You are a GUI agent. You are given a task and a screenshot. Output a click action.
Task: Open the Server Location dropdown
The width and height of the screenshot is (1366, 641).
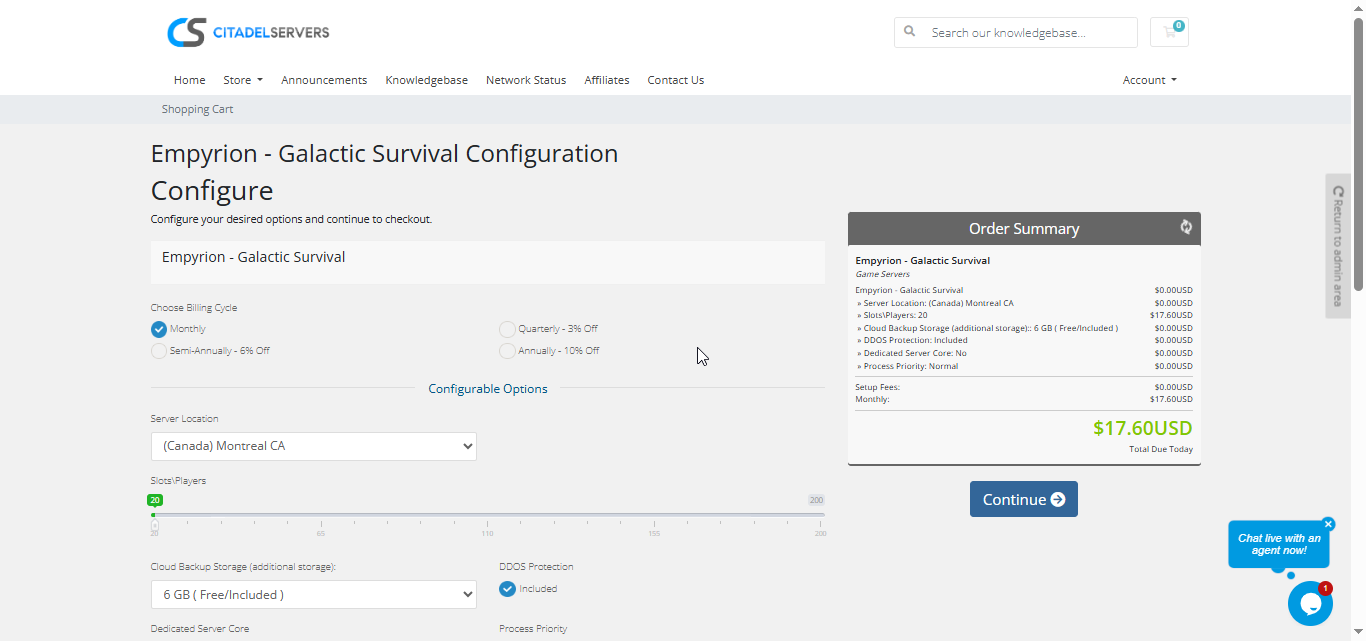click(313, 446)
